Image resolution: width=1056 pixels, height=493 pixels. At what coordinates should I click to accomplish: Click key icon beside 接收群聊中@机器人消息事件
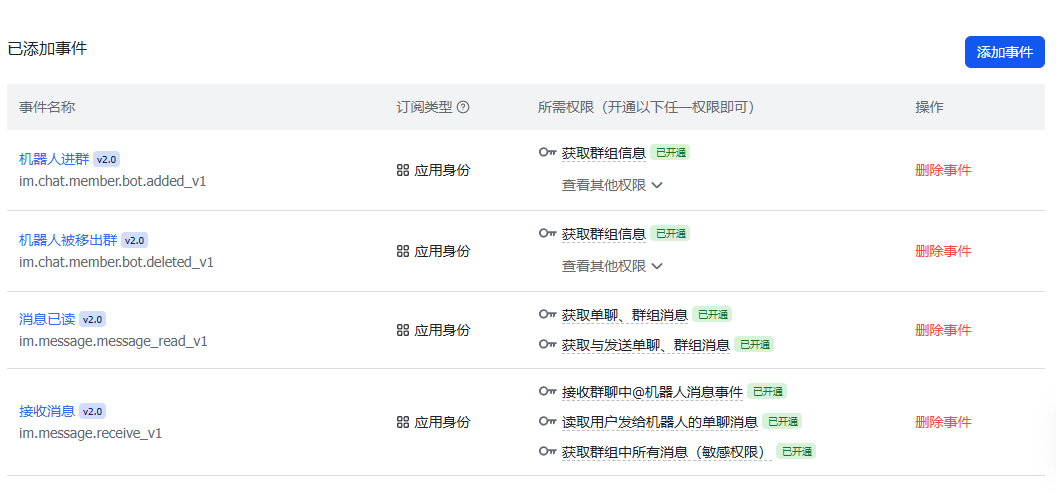(x=547, y=392)
